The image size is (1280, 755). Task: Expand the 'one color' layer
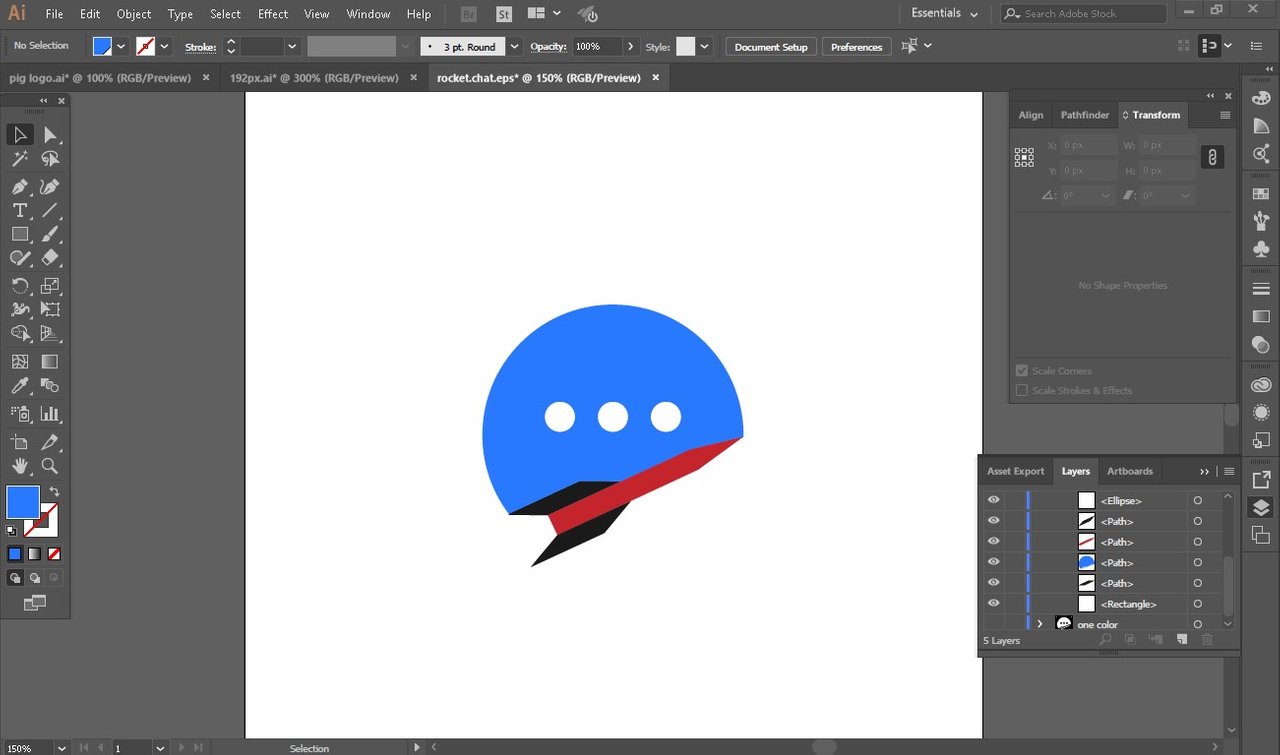[x=1040, y=624]
